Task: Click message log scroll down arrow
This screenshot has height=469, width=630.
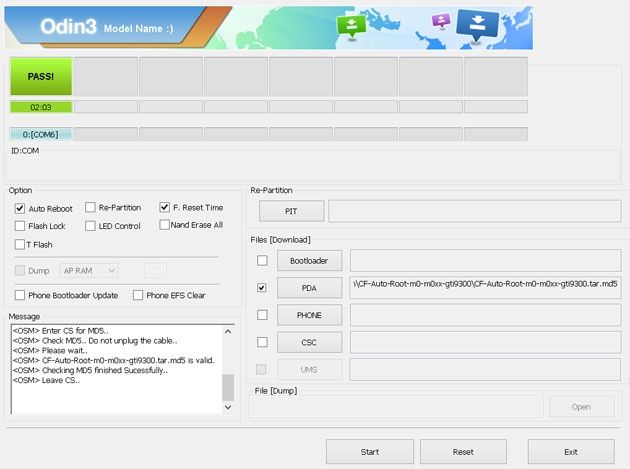Action: point(228,407)
